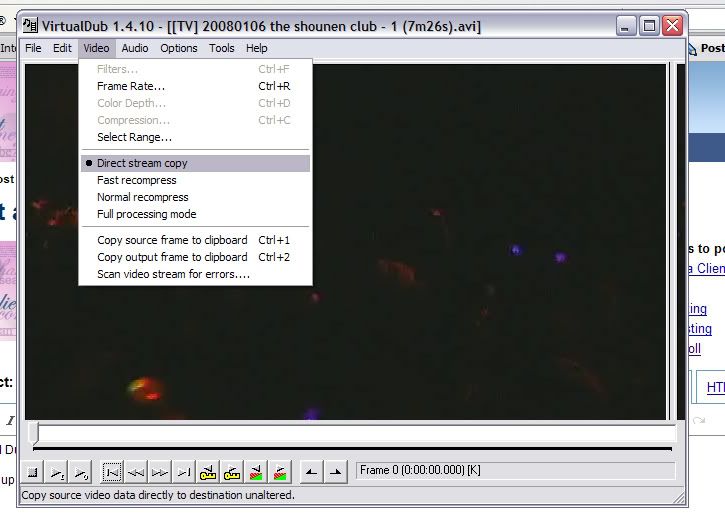Open the 'oll' link in background page
This screenshot has height=513, width=725.
(x=695, y=349)
